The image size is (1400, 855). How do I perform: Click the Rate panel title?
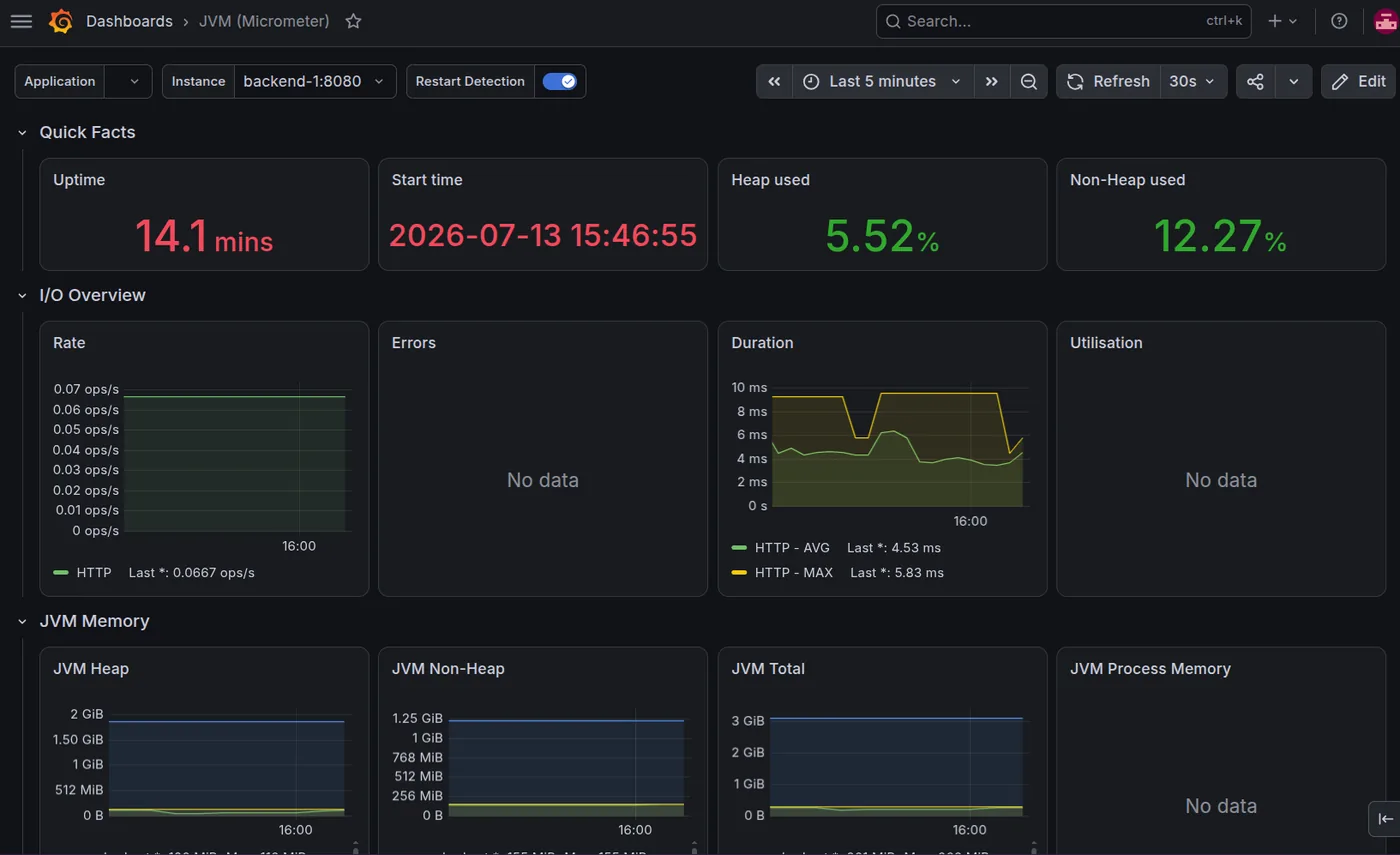(69, 343)
